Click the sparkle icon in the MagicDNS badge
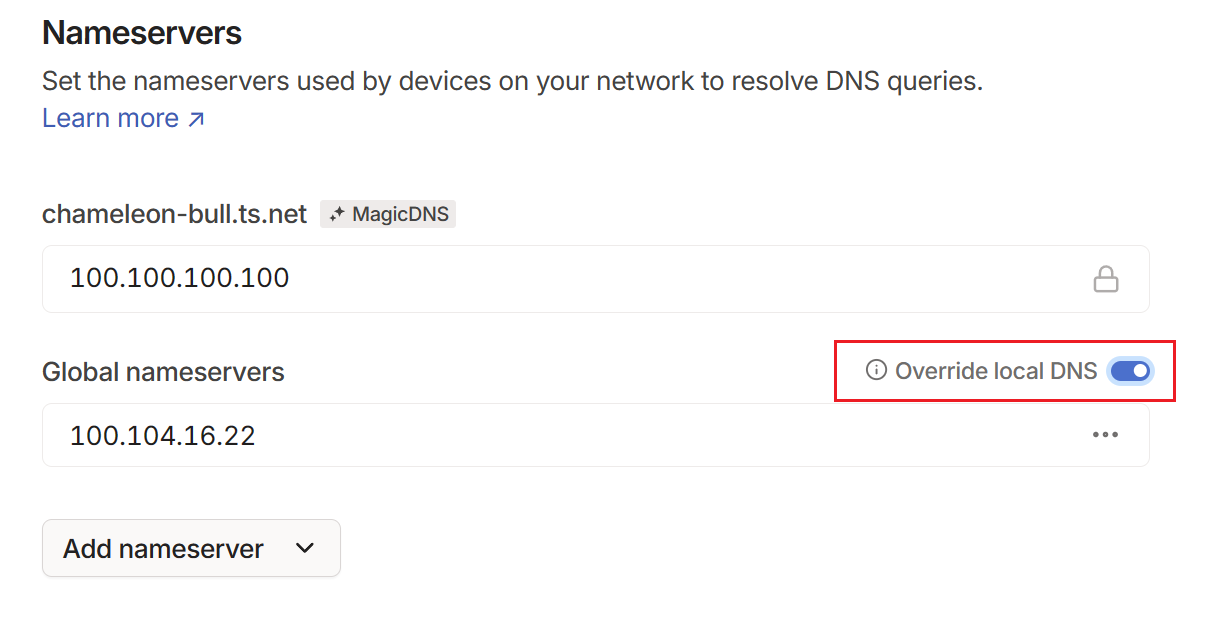The image size is (1223, 622). [x=337, y=214]
